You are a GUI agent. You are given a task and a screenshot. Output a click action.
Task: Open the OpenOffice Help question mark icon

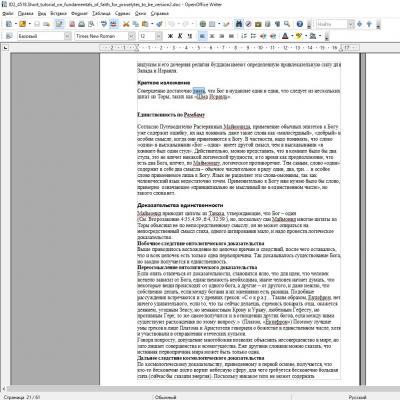tap(300, 24)
